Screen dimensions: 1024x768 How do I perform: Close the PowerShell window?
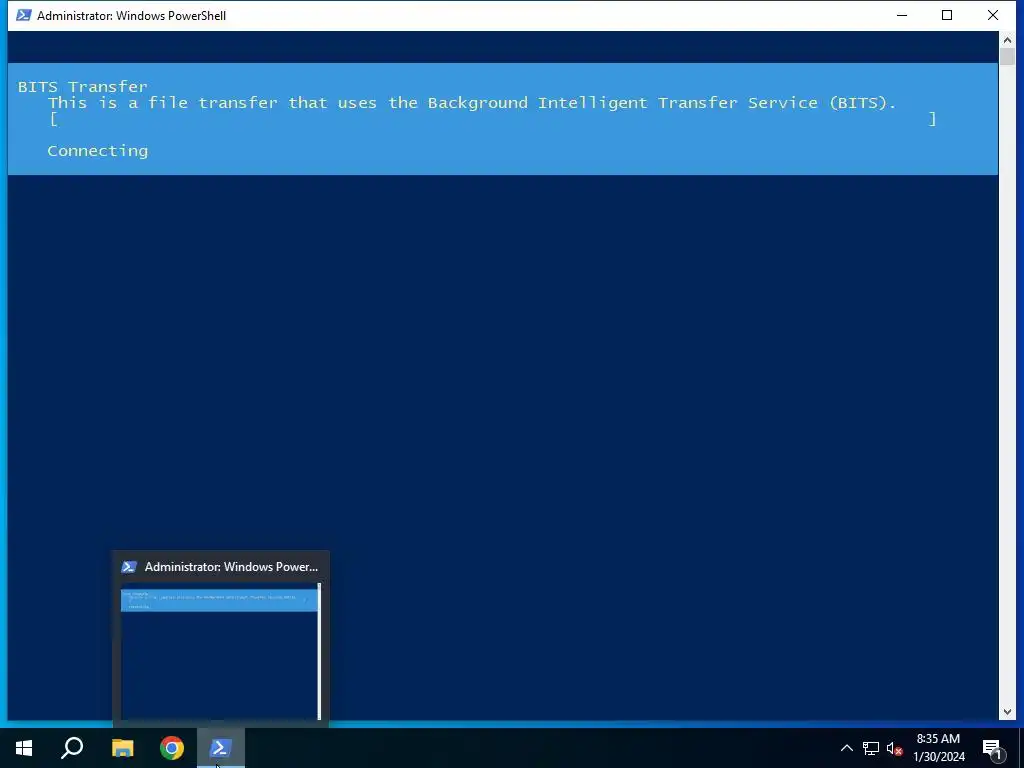coord(993,15)
